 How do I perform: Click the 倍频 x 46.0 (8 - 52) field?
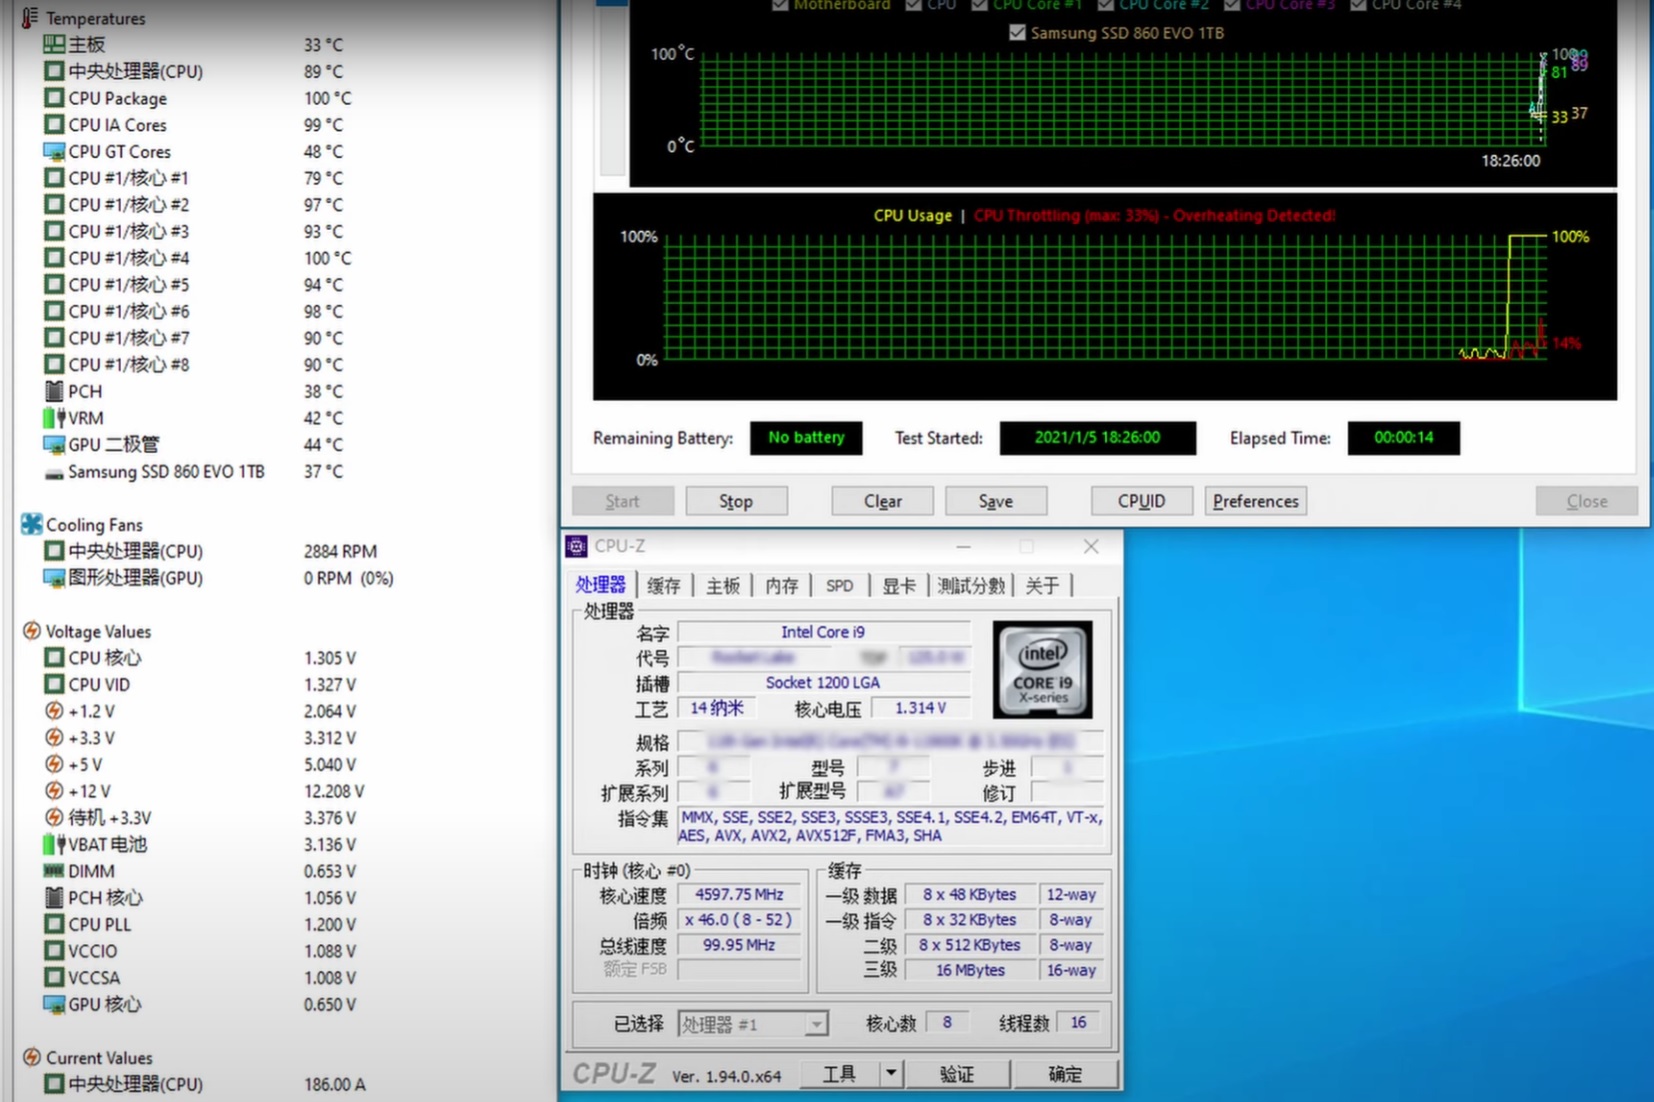click(740, 919)
